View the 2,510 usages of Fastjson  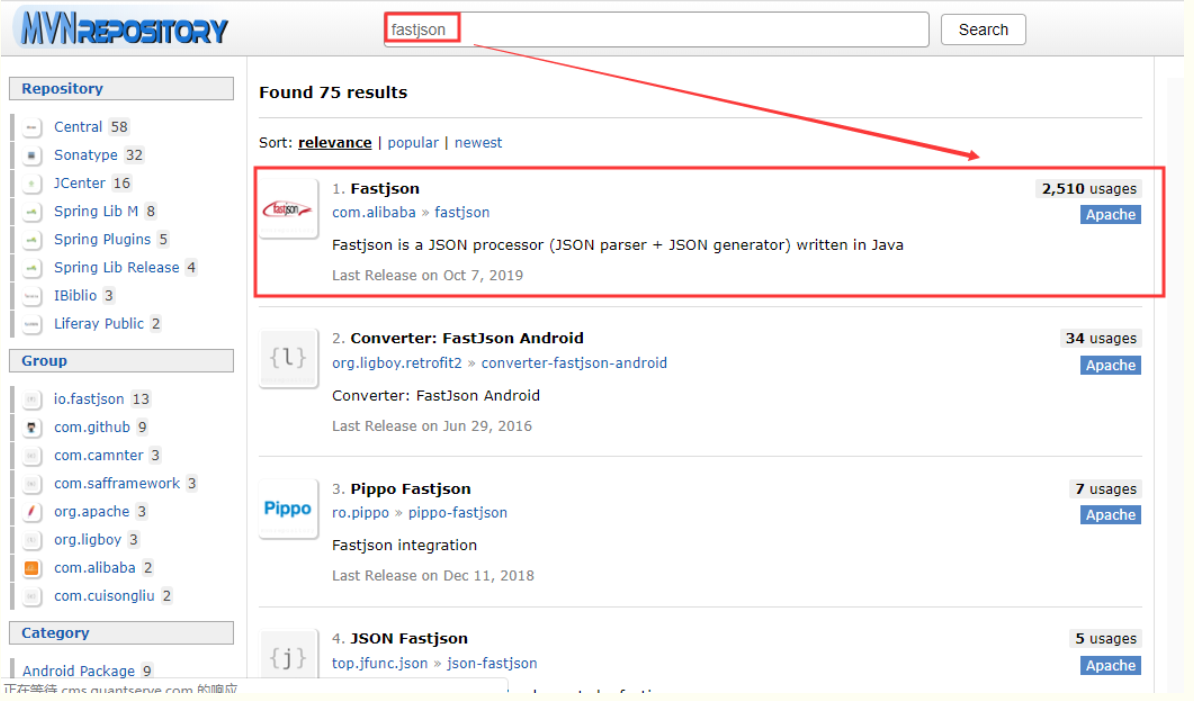[x=1089, y=189]
